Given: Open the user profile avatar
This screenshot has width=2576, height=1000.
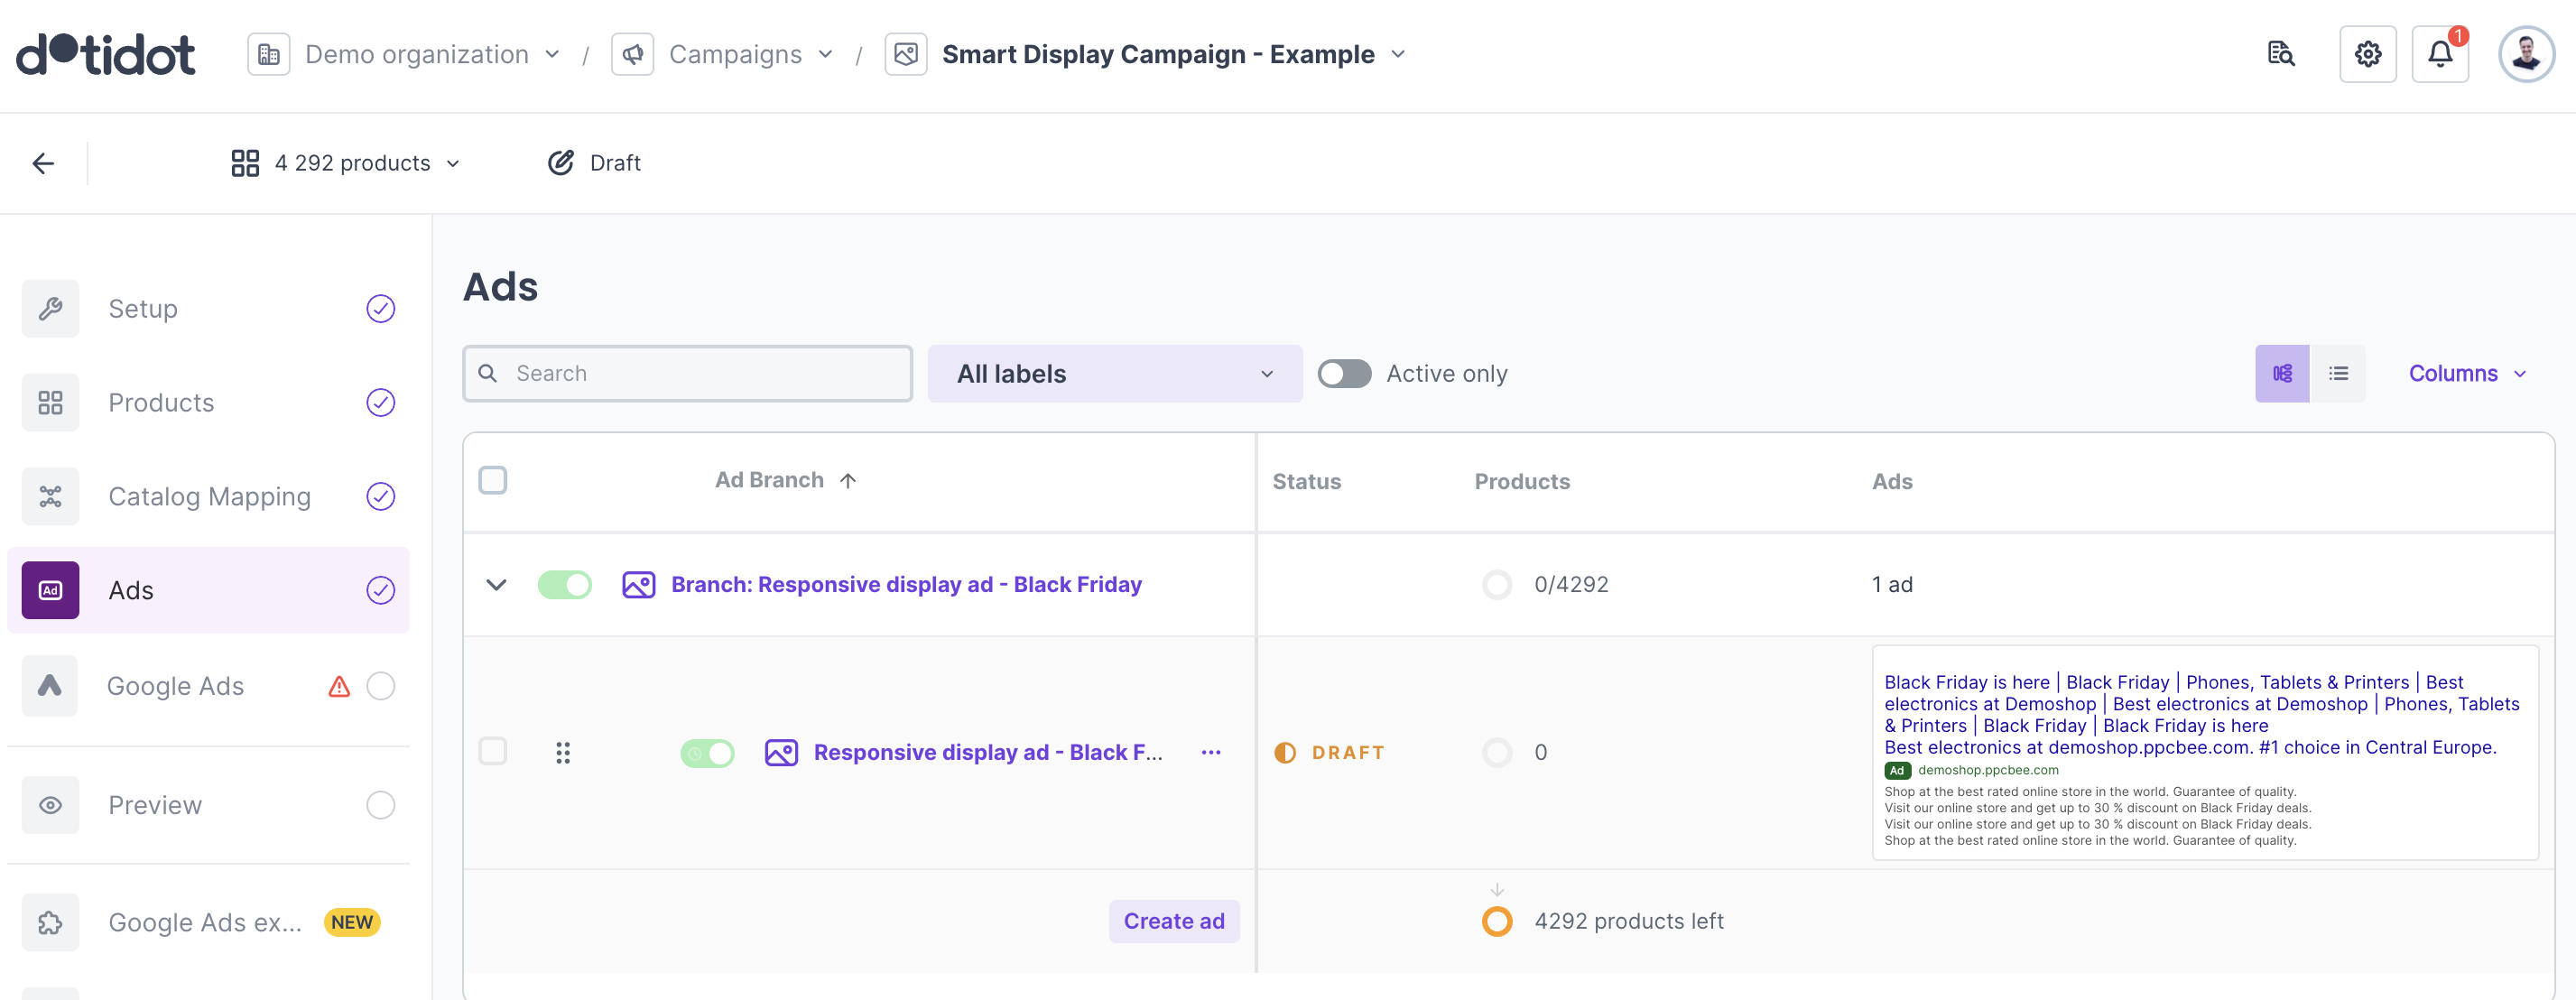Looking at the screenshot, I should (x=2526, y=54).
